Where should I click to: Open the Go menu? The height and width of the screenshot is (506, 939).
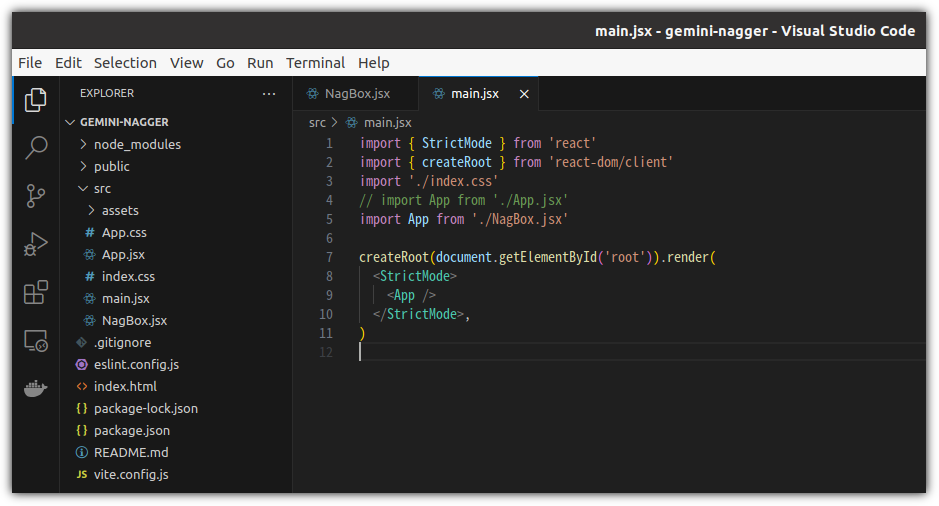pyautogui.click(x=225, y=63)
